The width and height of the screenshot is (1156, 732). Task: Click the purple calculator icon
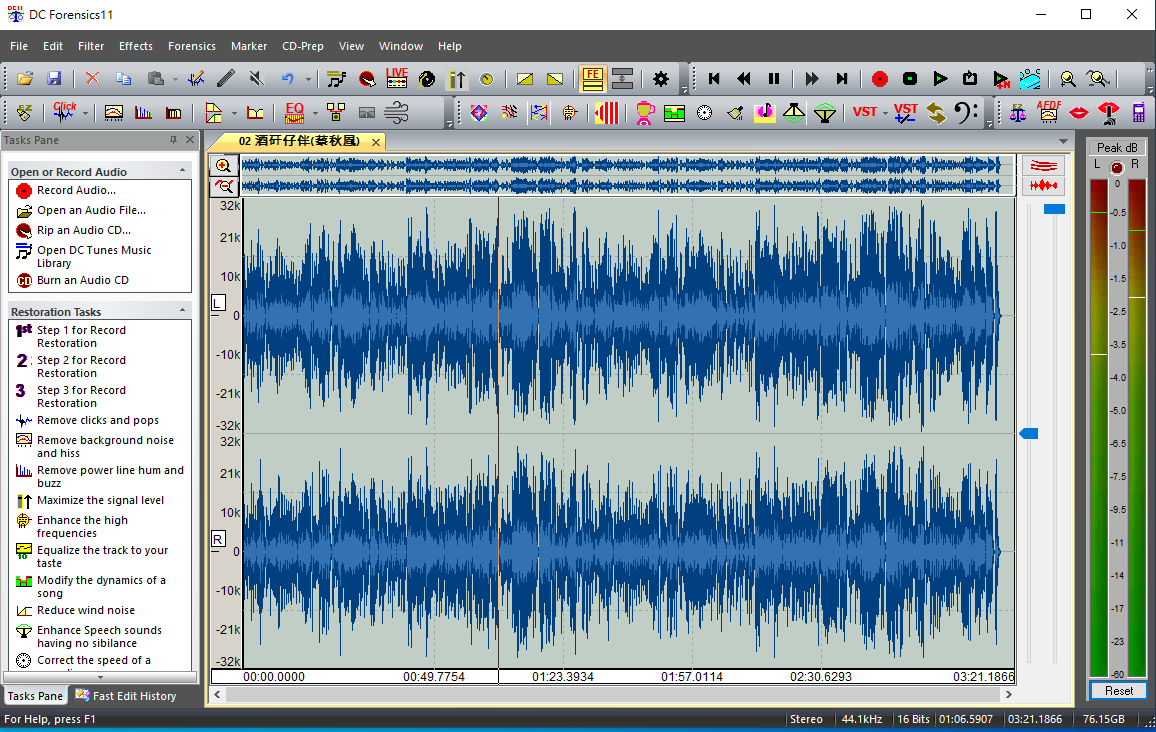[1139, 112]
